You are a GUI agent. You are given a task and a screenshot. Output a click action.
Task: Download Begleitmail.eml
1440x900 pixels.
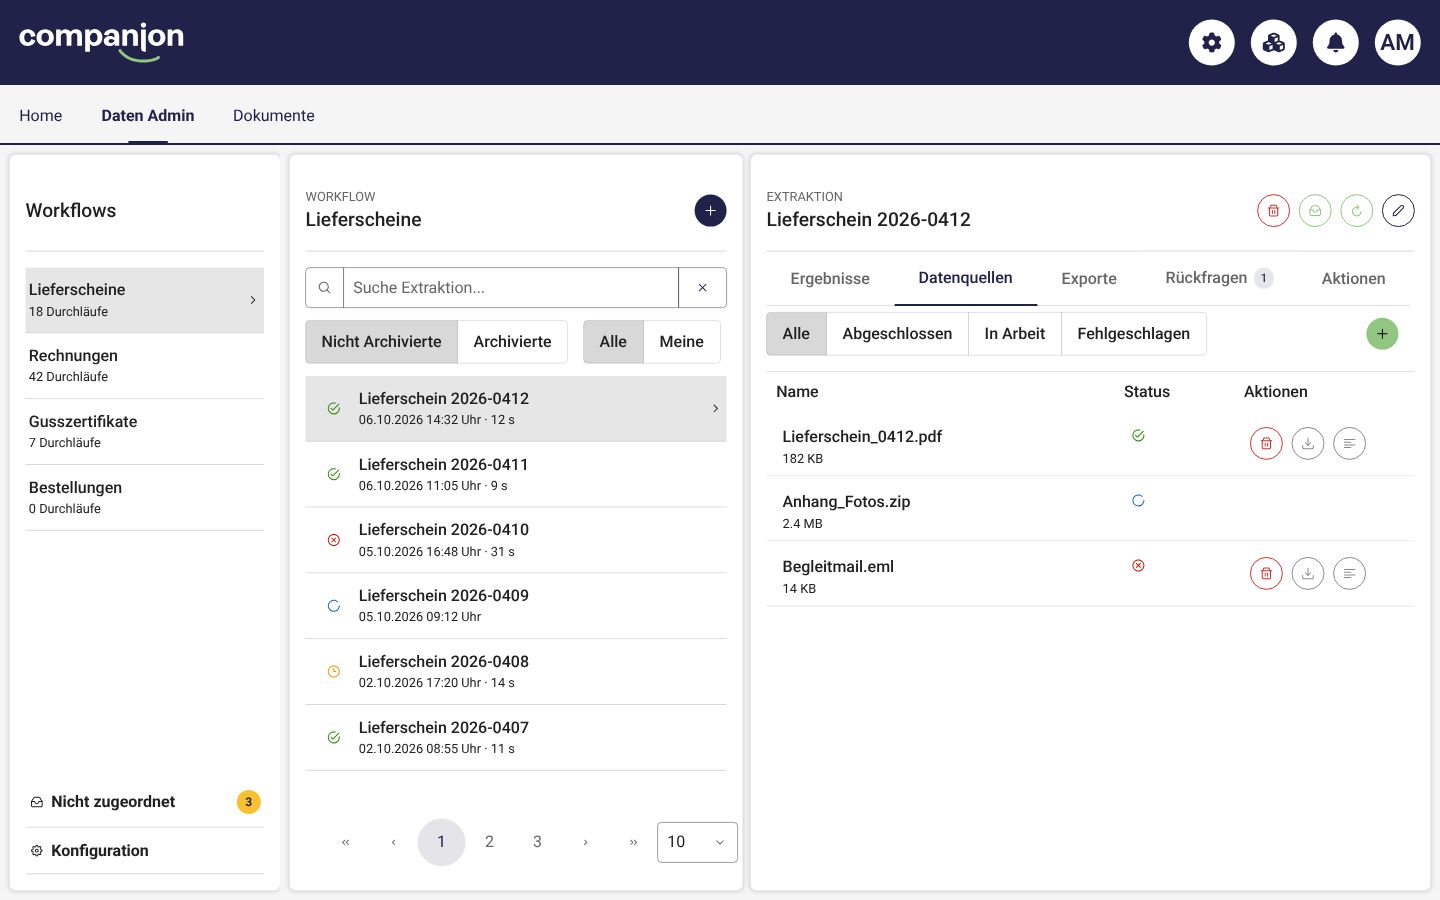pos(1308,573)
